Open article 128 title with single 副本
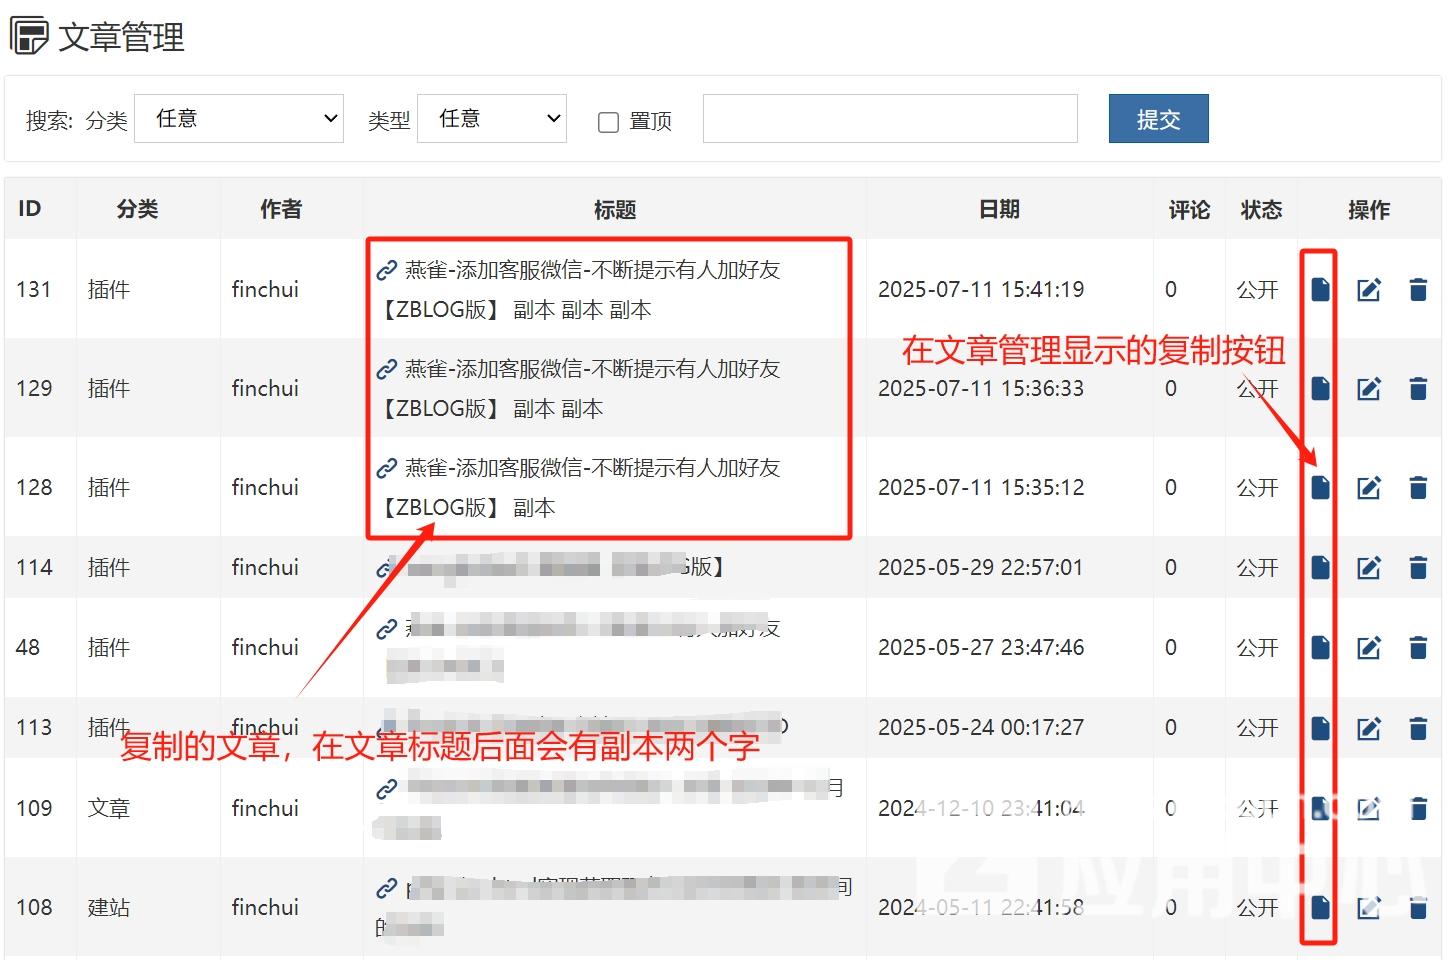The width and height of the screenshot is (1450, 960). (578, 488)
